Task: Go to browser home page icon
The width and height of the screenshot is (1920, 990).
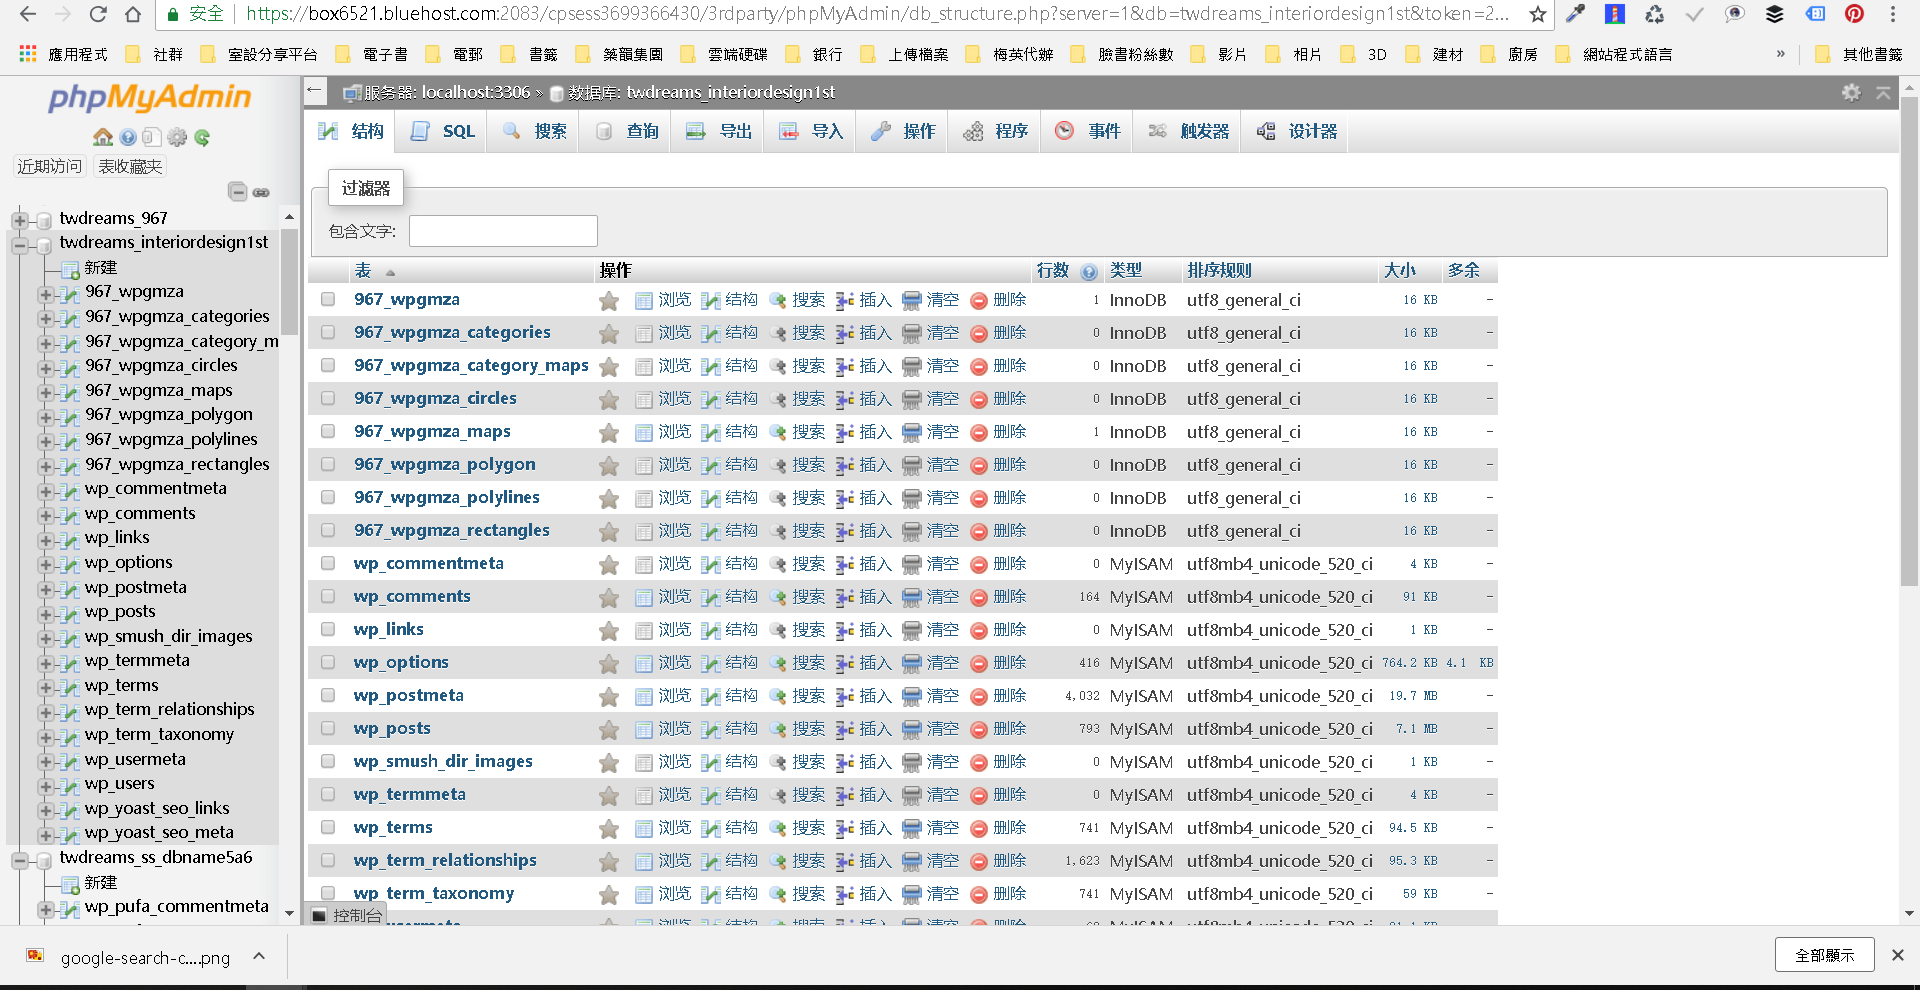Action: 133,14
